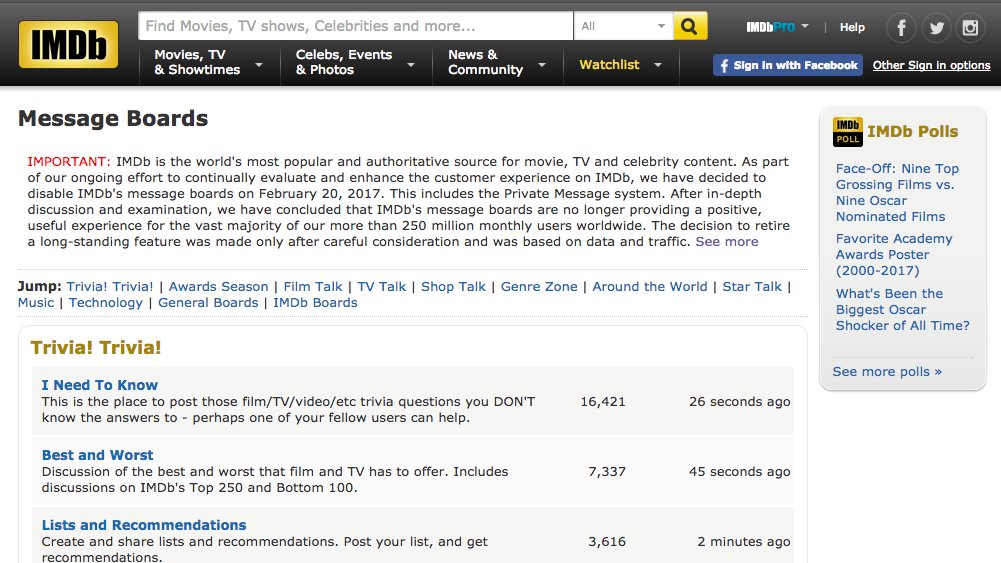Click the 26 seconds ago timestamp
Viewport: 1001px width, 563px height.
tap(739, 402)
